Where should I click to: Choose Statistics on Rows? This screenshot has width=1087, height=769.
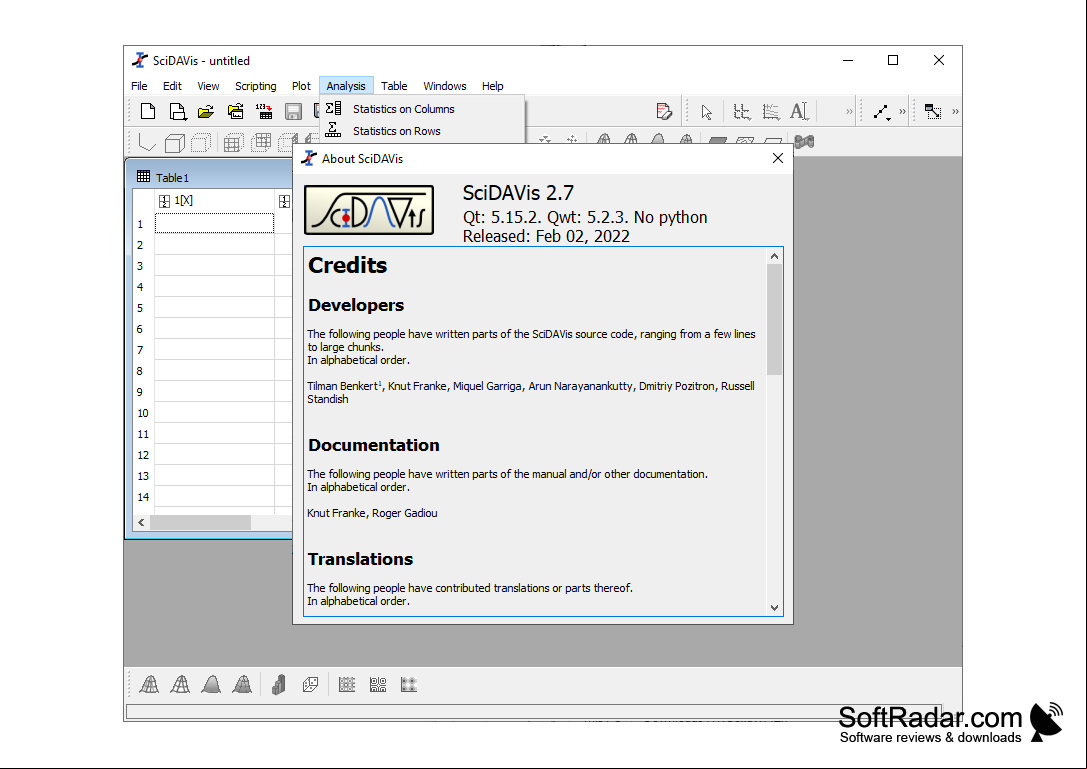pyautogui.click(x=422, y=131)
